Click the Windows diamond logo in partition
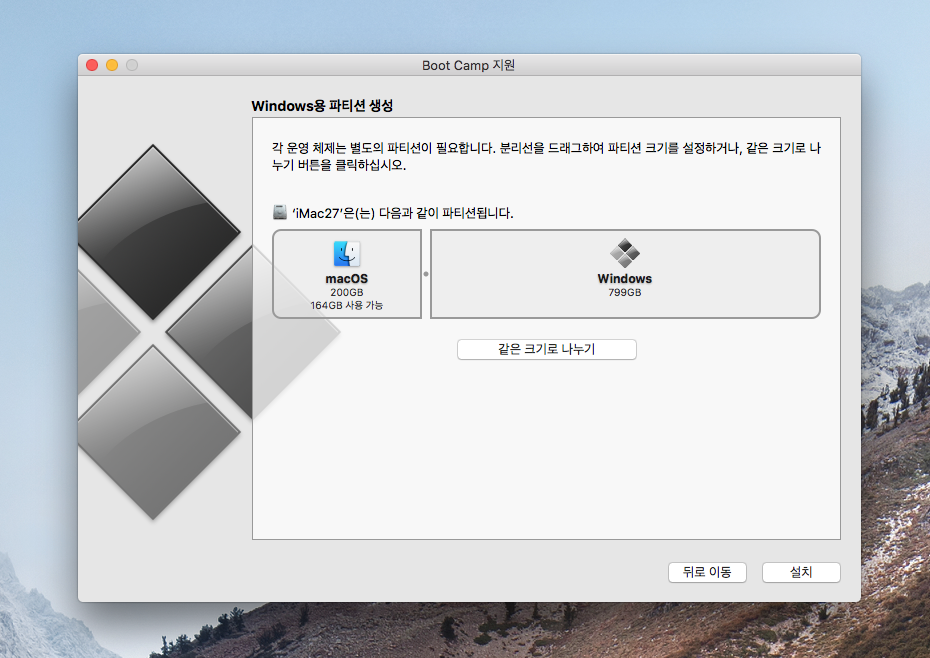 [625, 253]
